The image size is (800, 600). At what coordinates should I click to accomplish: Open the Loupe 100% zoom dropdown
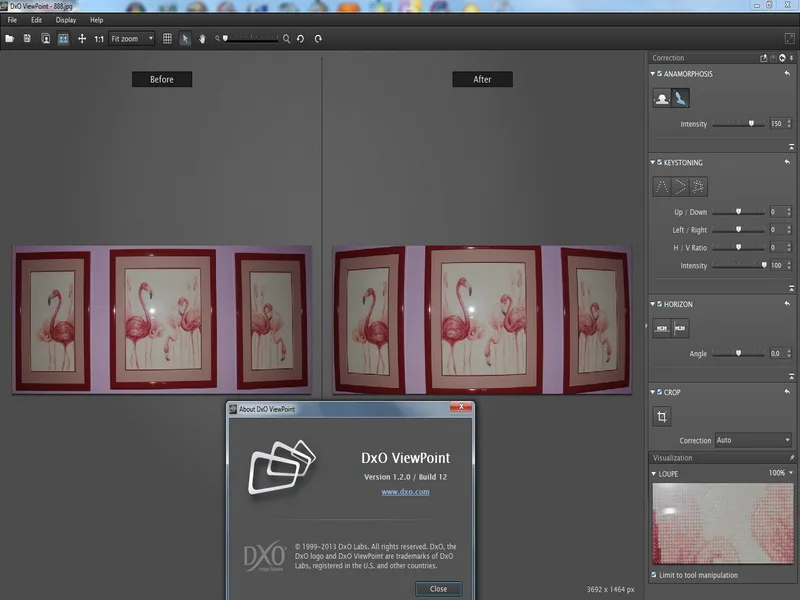point(781,473)
